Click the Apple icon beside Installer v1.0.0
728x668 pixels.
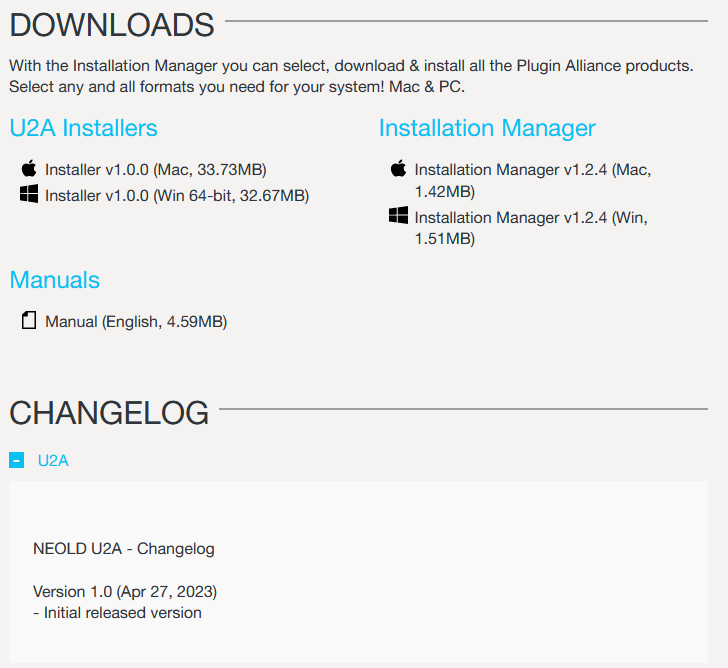(x=29, y=169)
